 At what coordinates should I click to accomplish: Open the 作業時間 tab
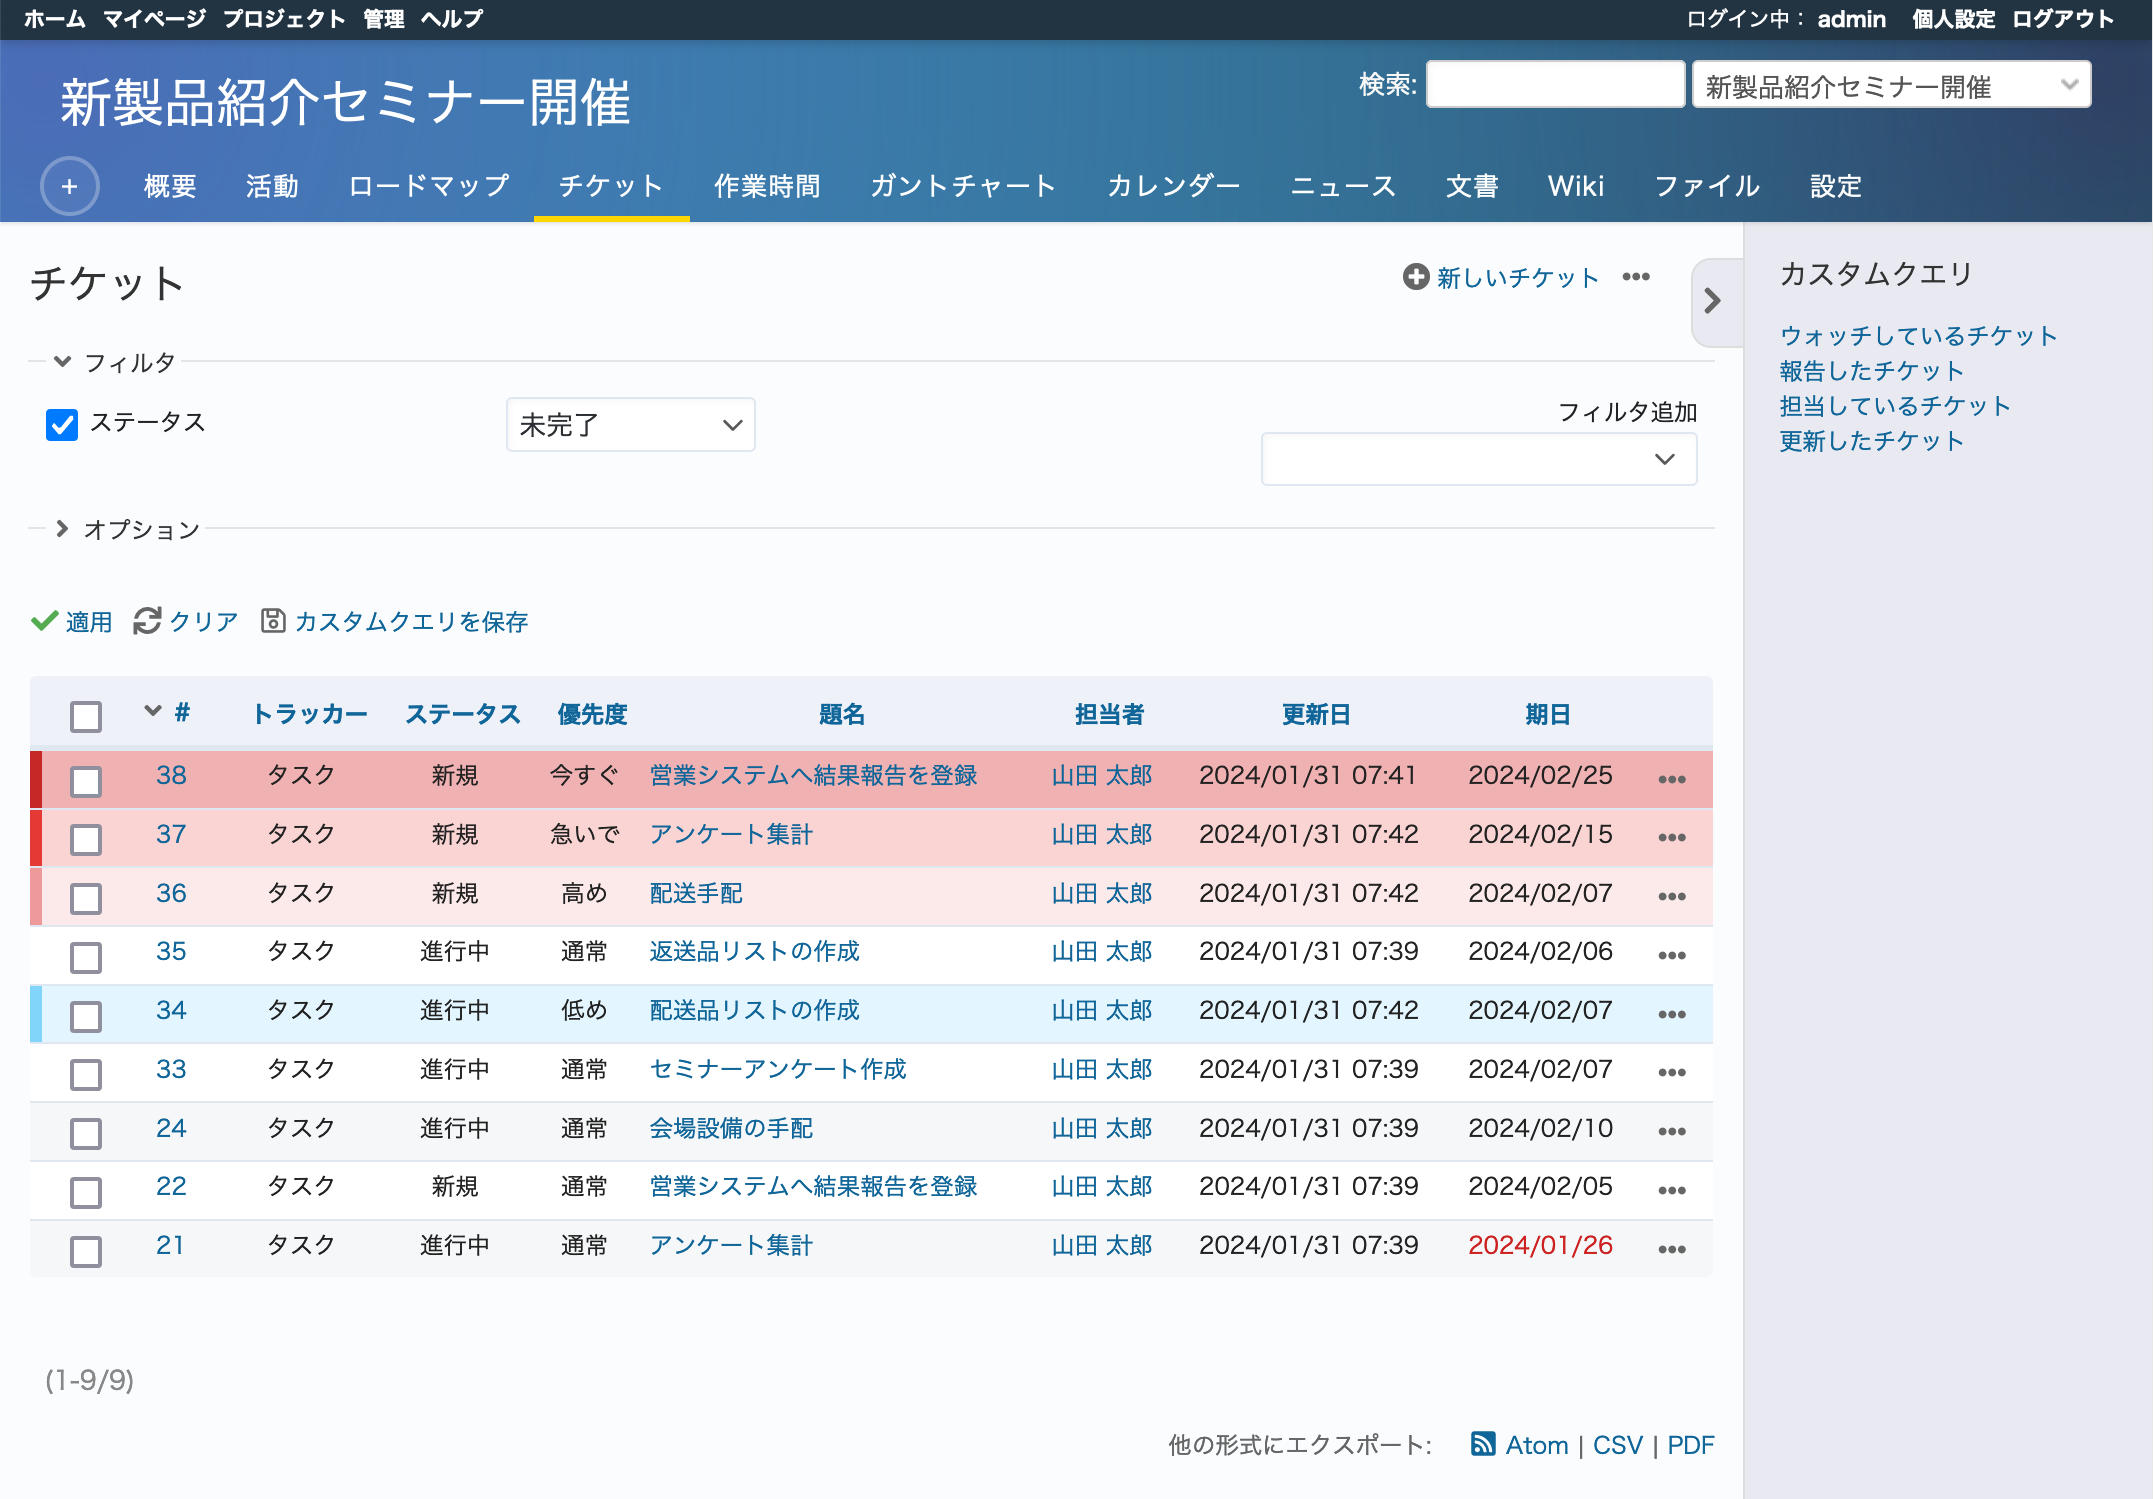767,186
